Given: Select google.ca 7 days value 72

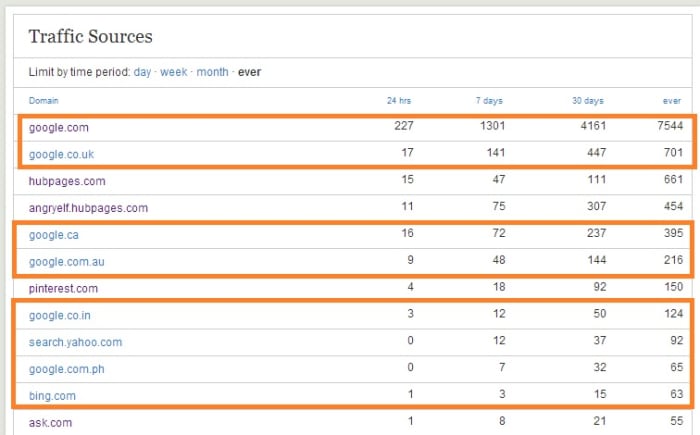Looking at the screenshot, I should (x=499, y=233).
